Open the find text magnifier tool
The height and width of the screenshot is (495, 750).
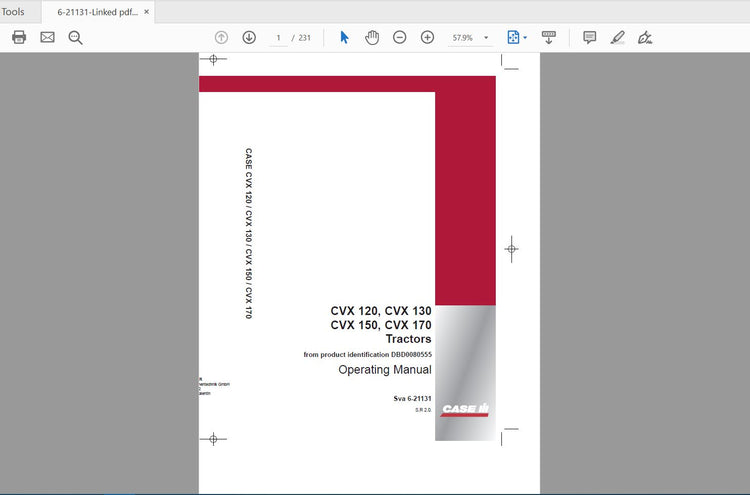(75, 37)
